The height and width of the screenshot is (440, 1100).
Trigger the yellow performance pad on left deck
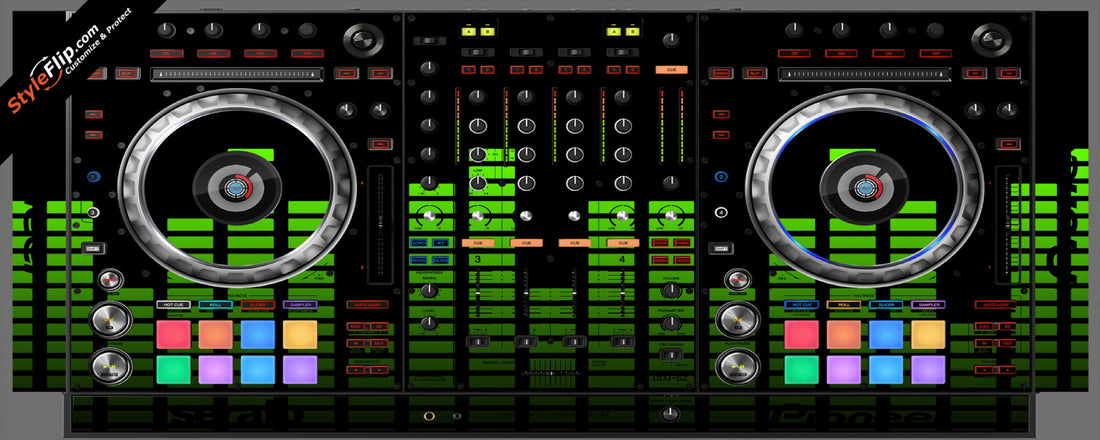tap(300, 335)
